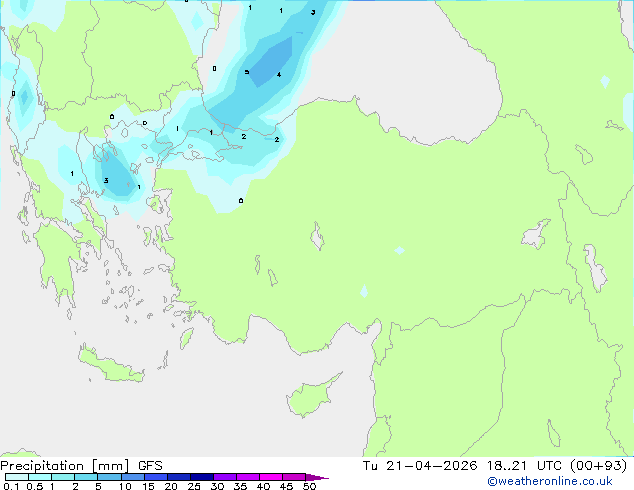Click the legend label '30'
Screen dimensions: 634x490
coord(217,486)
